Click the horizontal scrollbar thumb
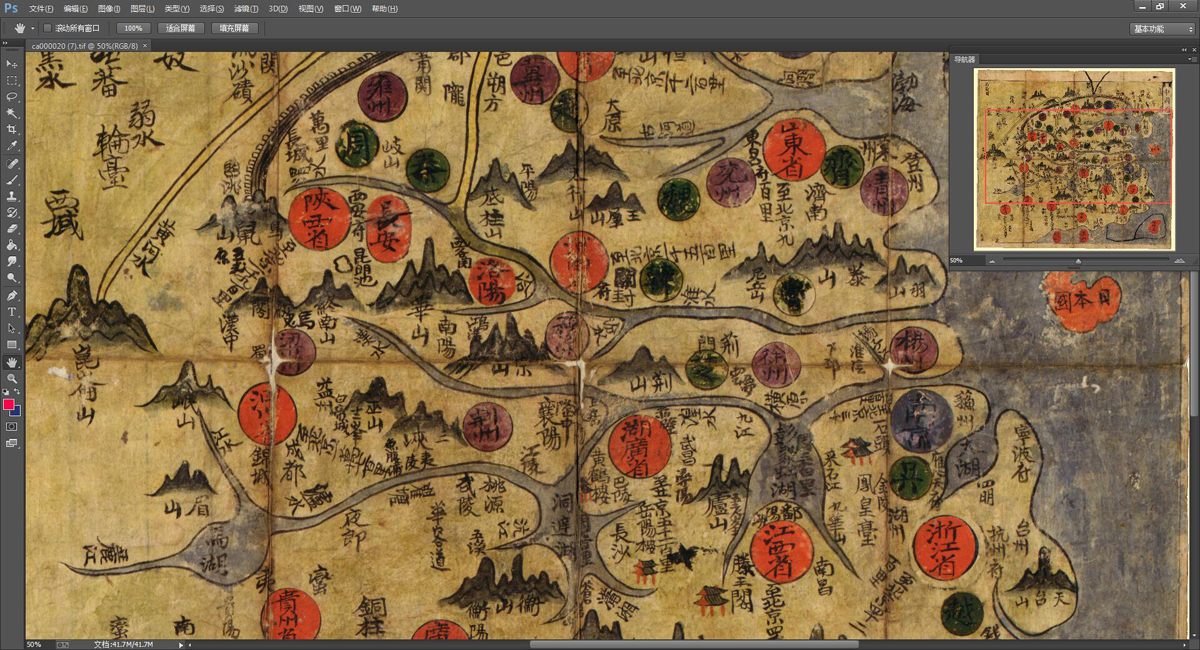This screenshot has height=650, width=1200. coord(693,644)
